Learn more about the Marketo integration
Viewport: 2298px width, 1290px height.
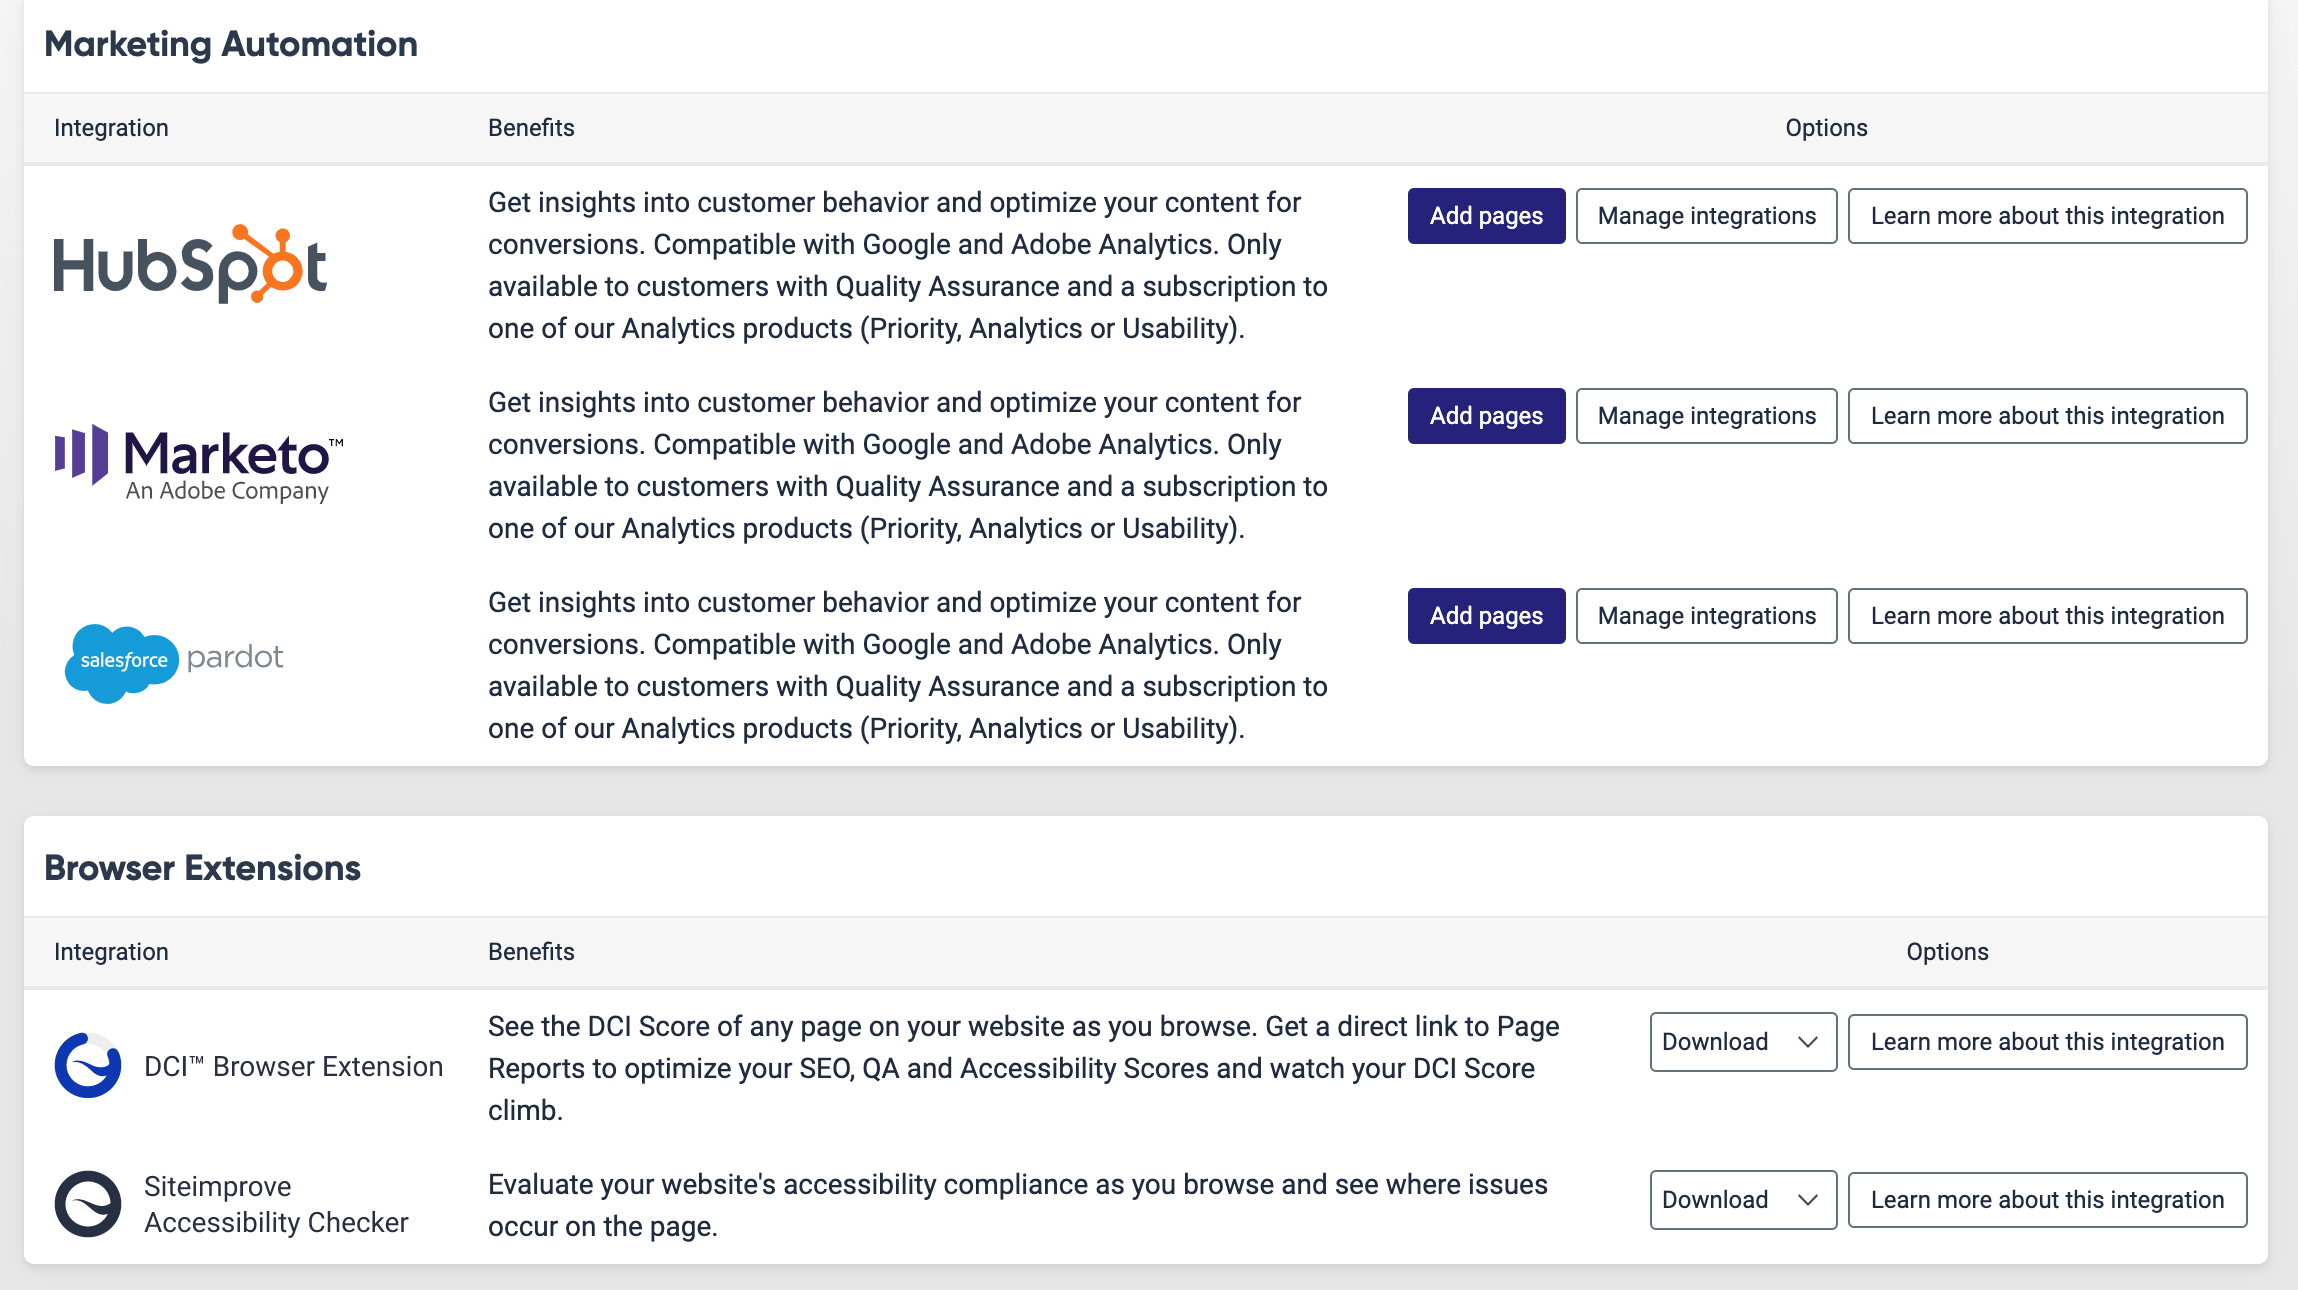tap(2047, 416)
